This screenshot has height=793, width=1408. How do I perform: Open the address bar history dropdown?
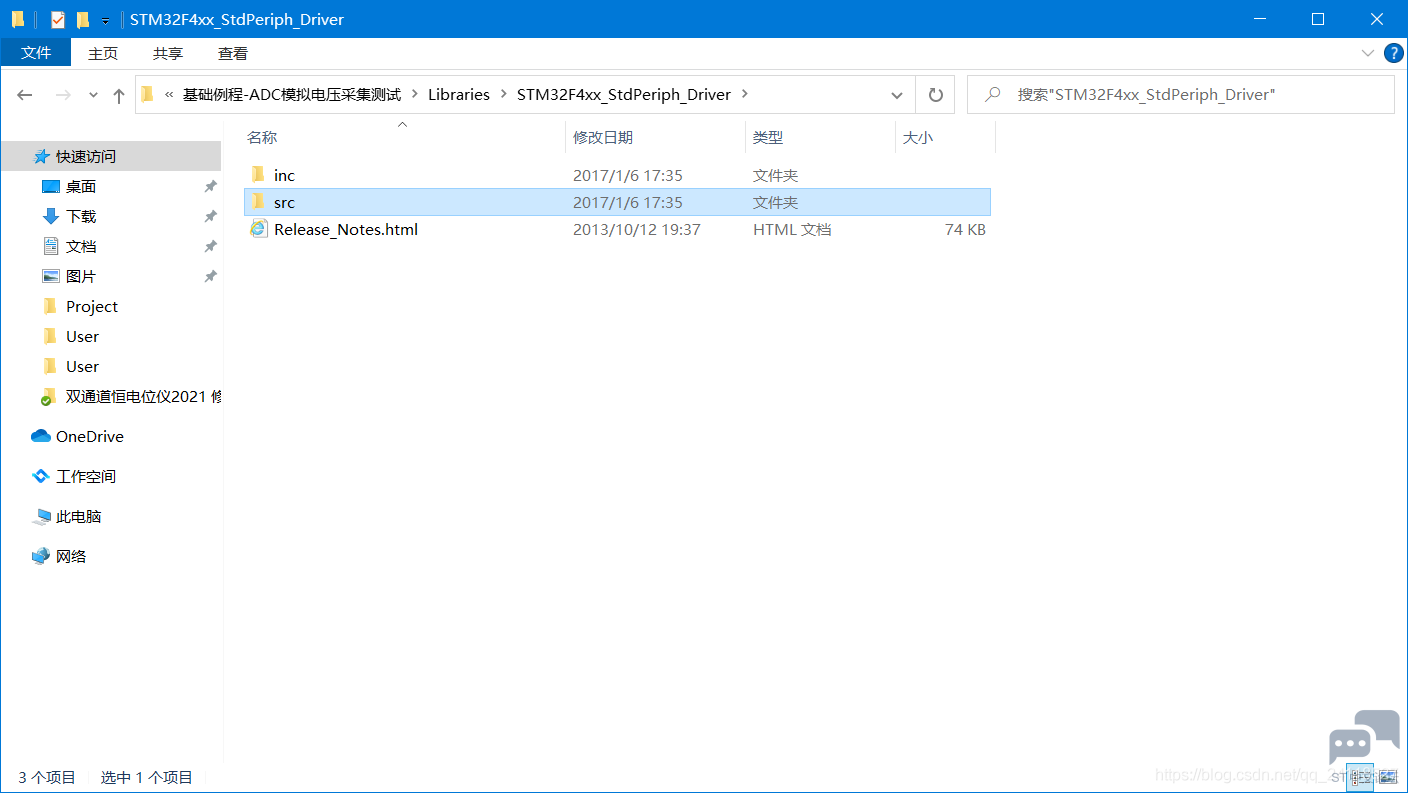[897, 95]
